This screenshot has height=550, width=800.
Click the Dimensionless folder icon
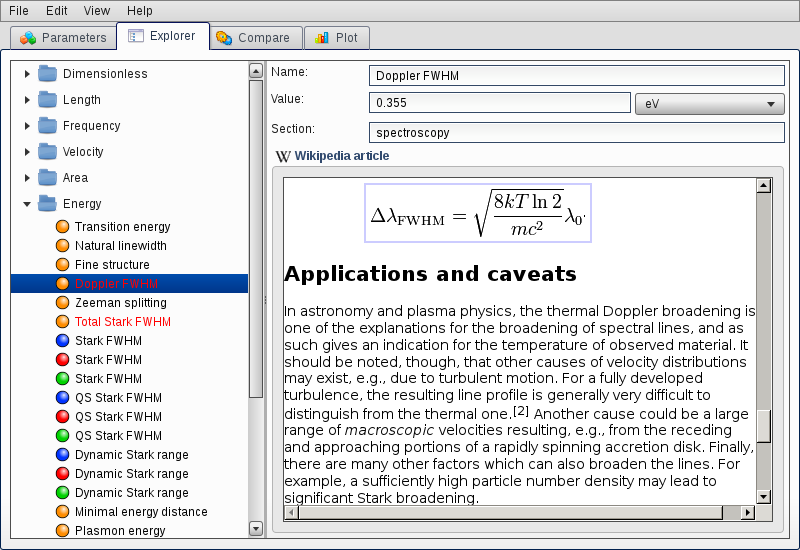(x=47, y=73)
